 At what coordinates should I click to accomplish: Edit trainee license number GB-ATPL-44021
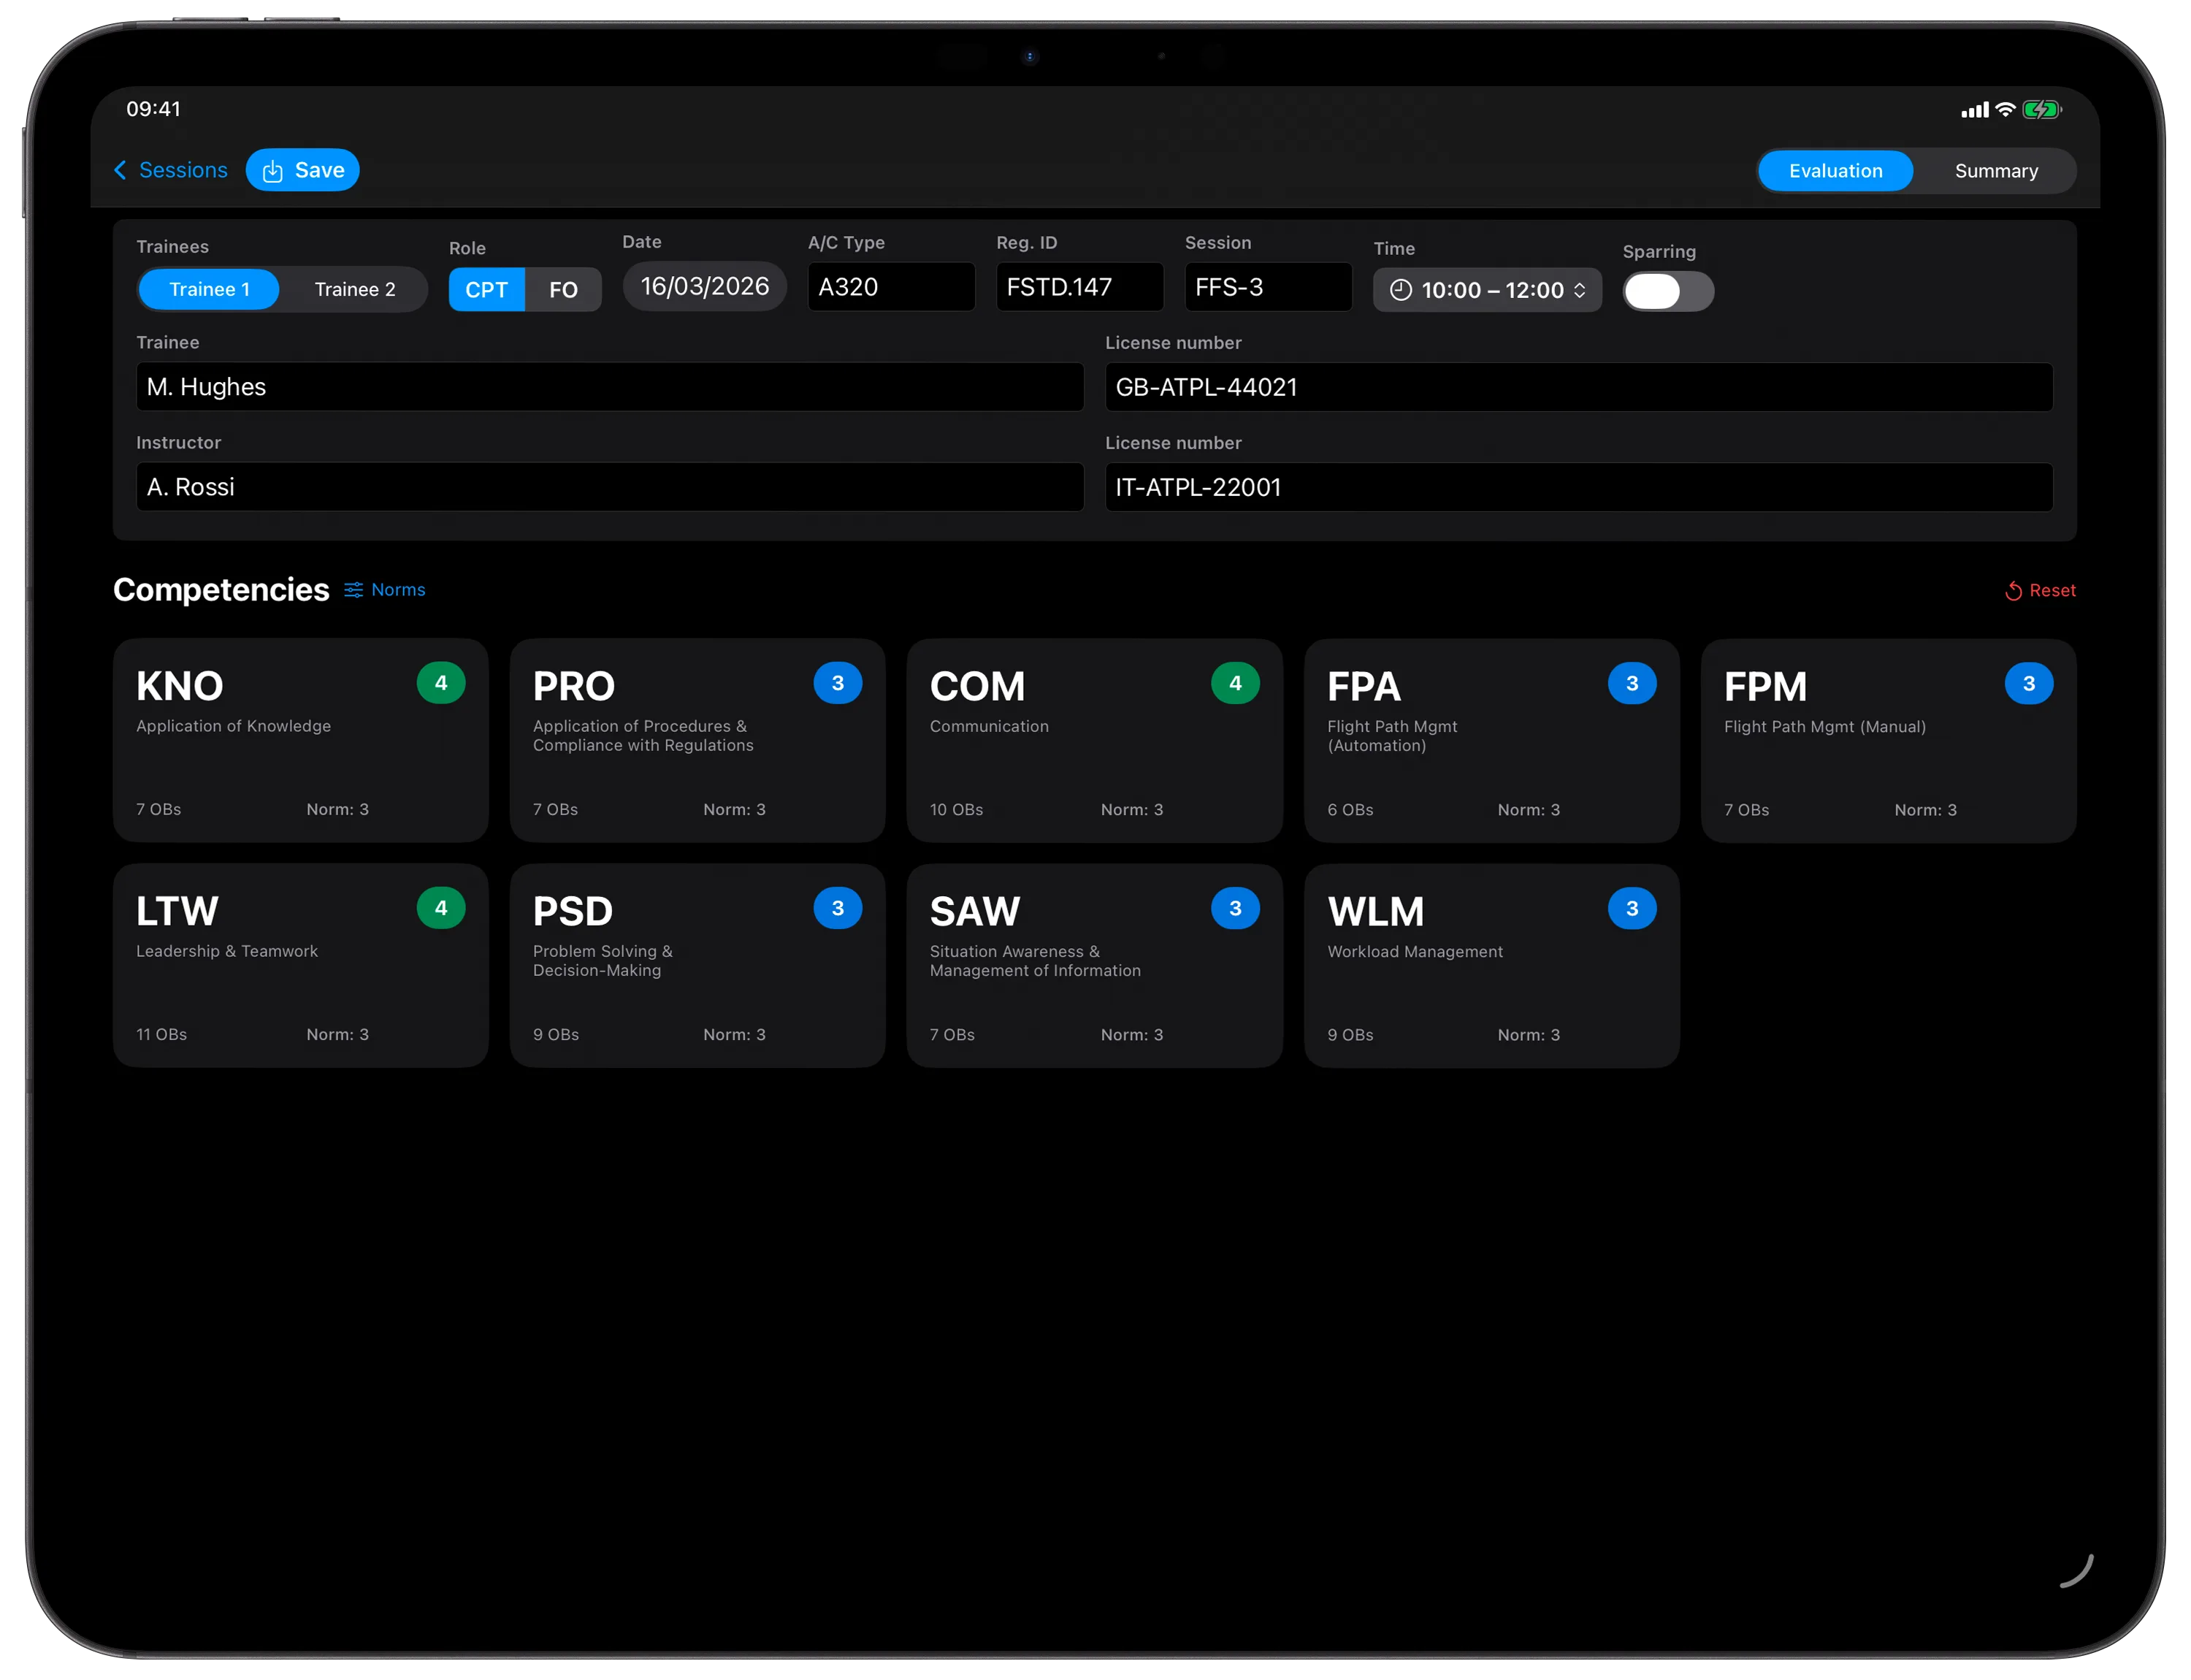tap(1578, 387)
